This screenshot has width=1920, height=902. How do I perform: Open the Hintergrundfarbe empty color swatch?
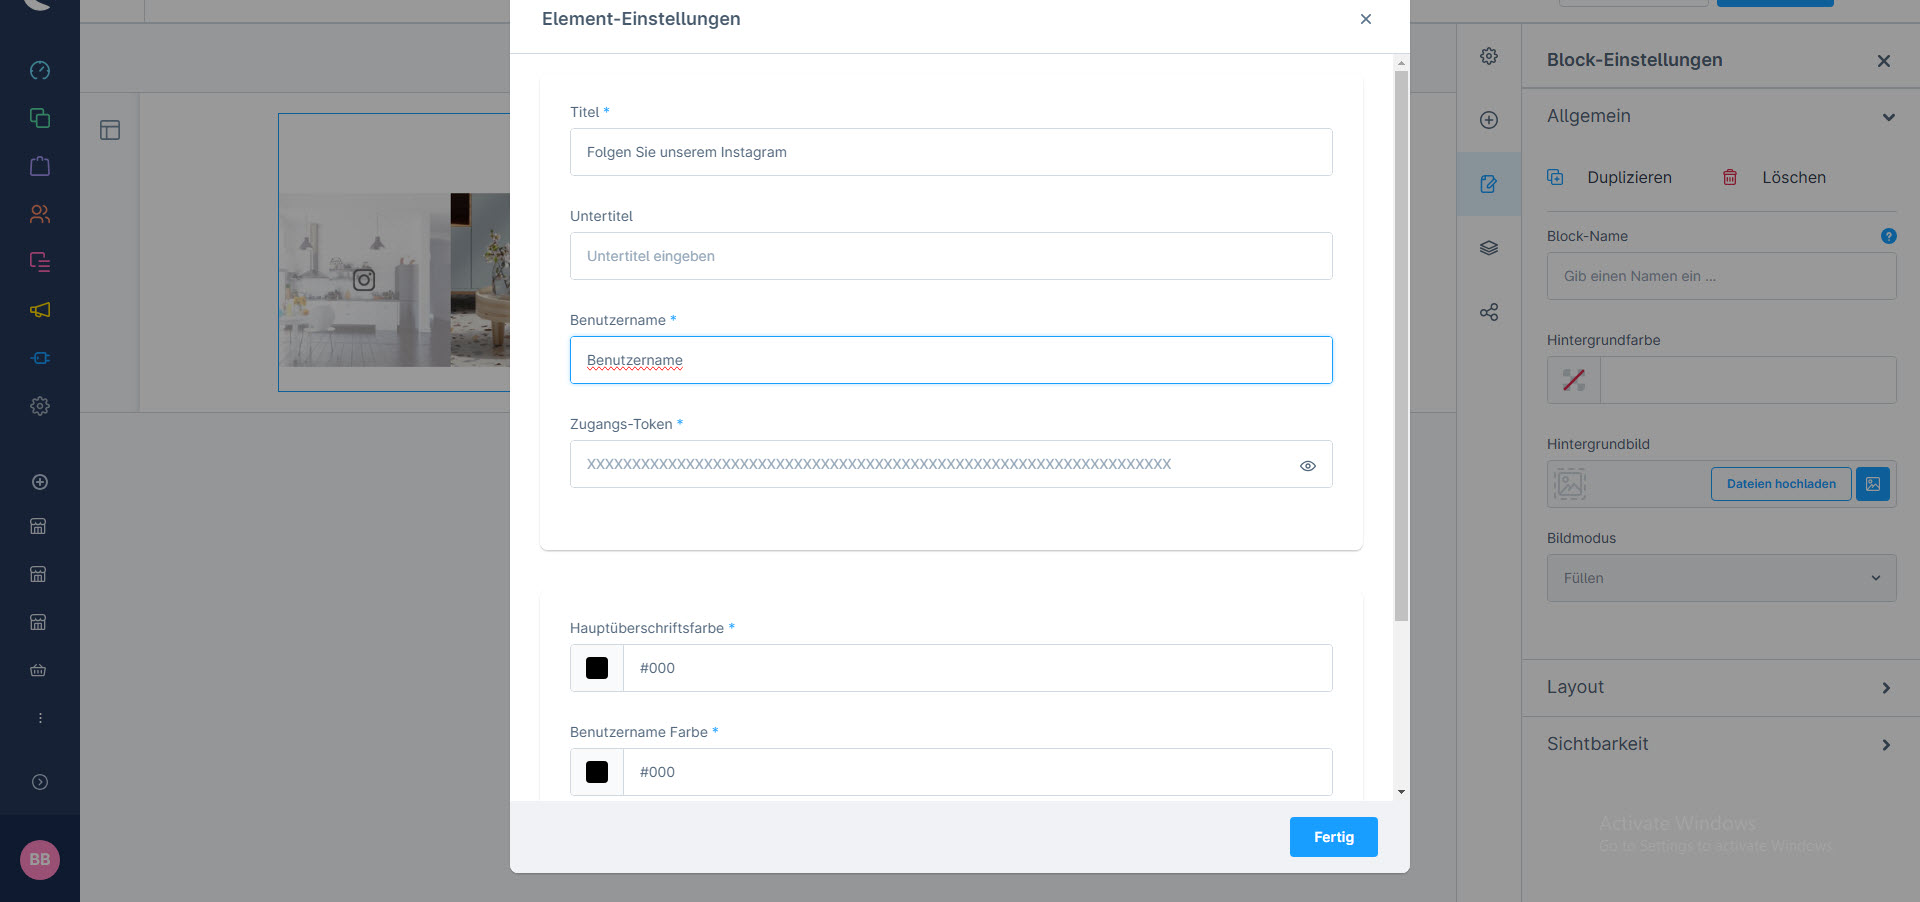[x=1574, y=380]
